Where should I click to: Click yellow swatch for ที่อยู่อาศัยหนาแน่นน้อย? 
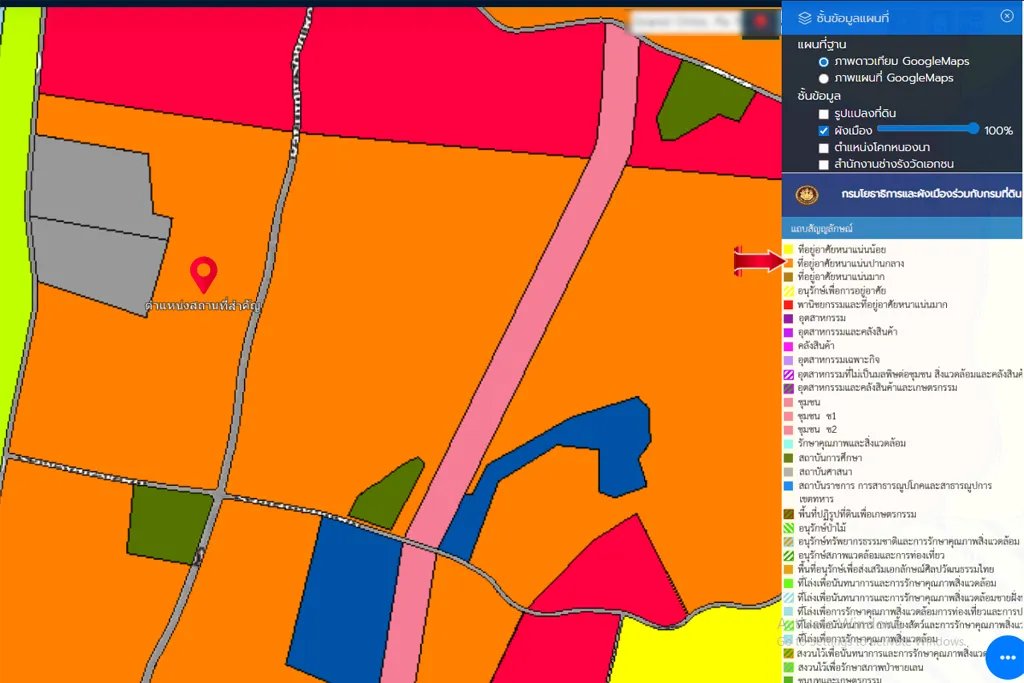click(x=788, y=249)
